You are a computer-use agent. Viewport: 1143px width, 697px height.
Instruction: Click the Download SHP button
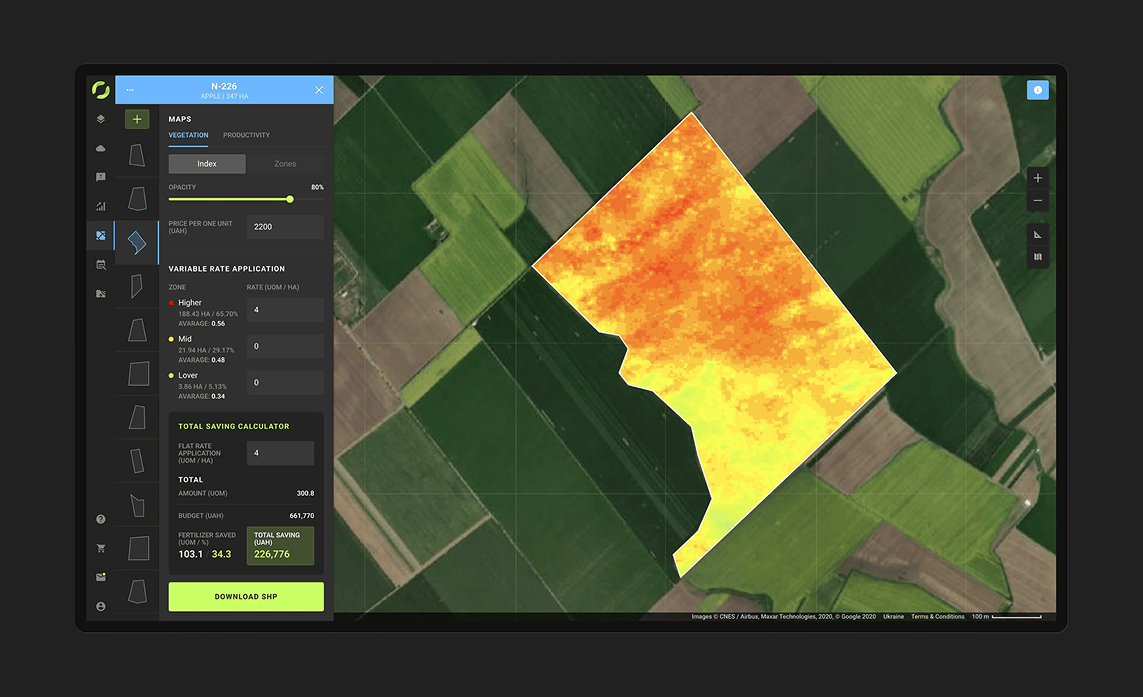246,597
